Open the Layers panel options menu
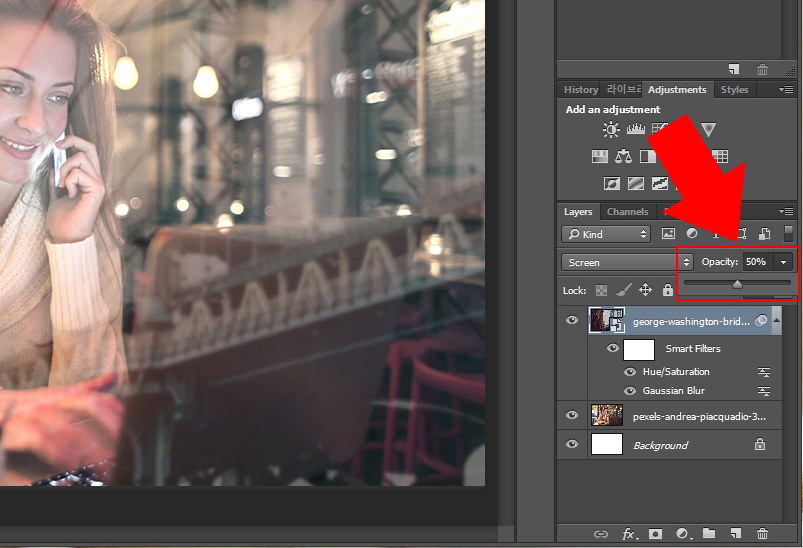 (786, 211)
